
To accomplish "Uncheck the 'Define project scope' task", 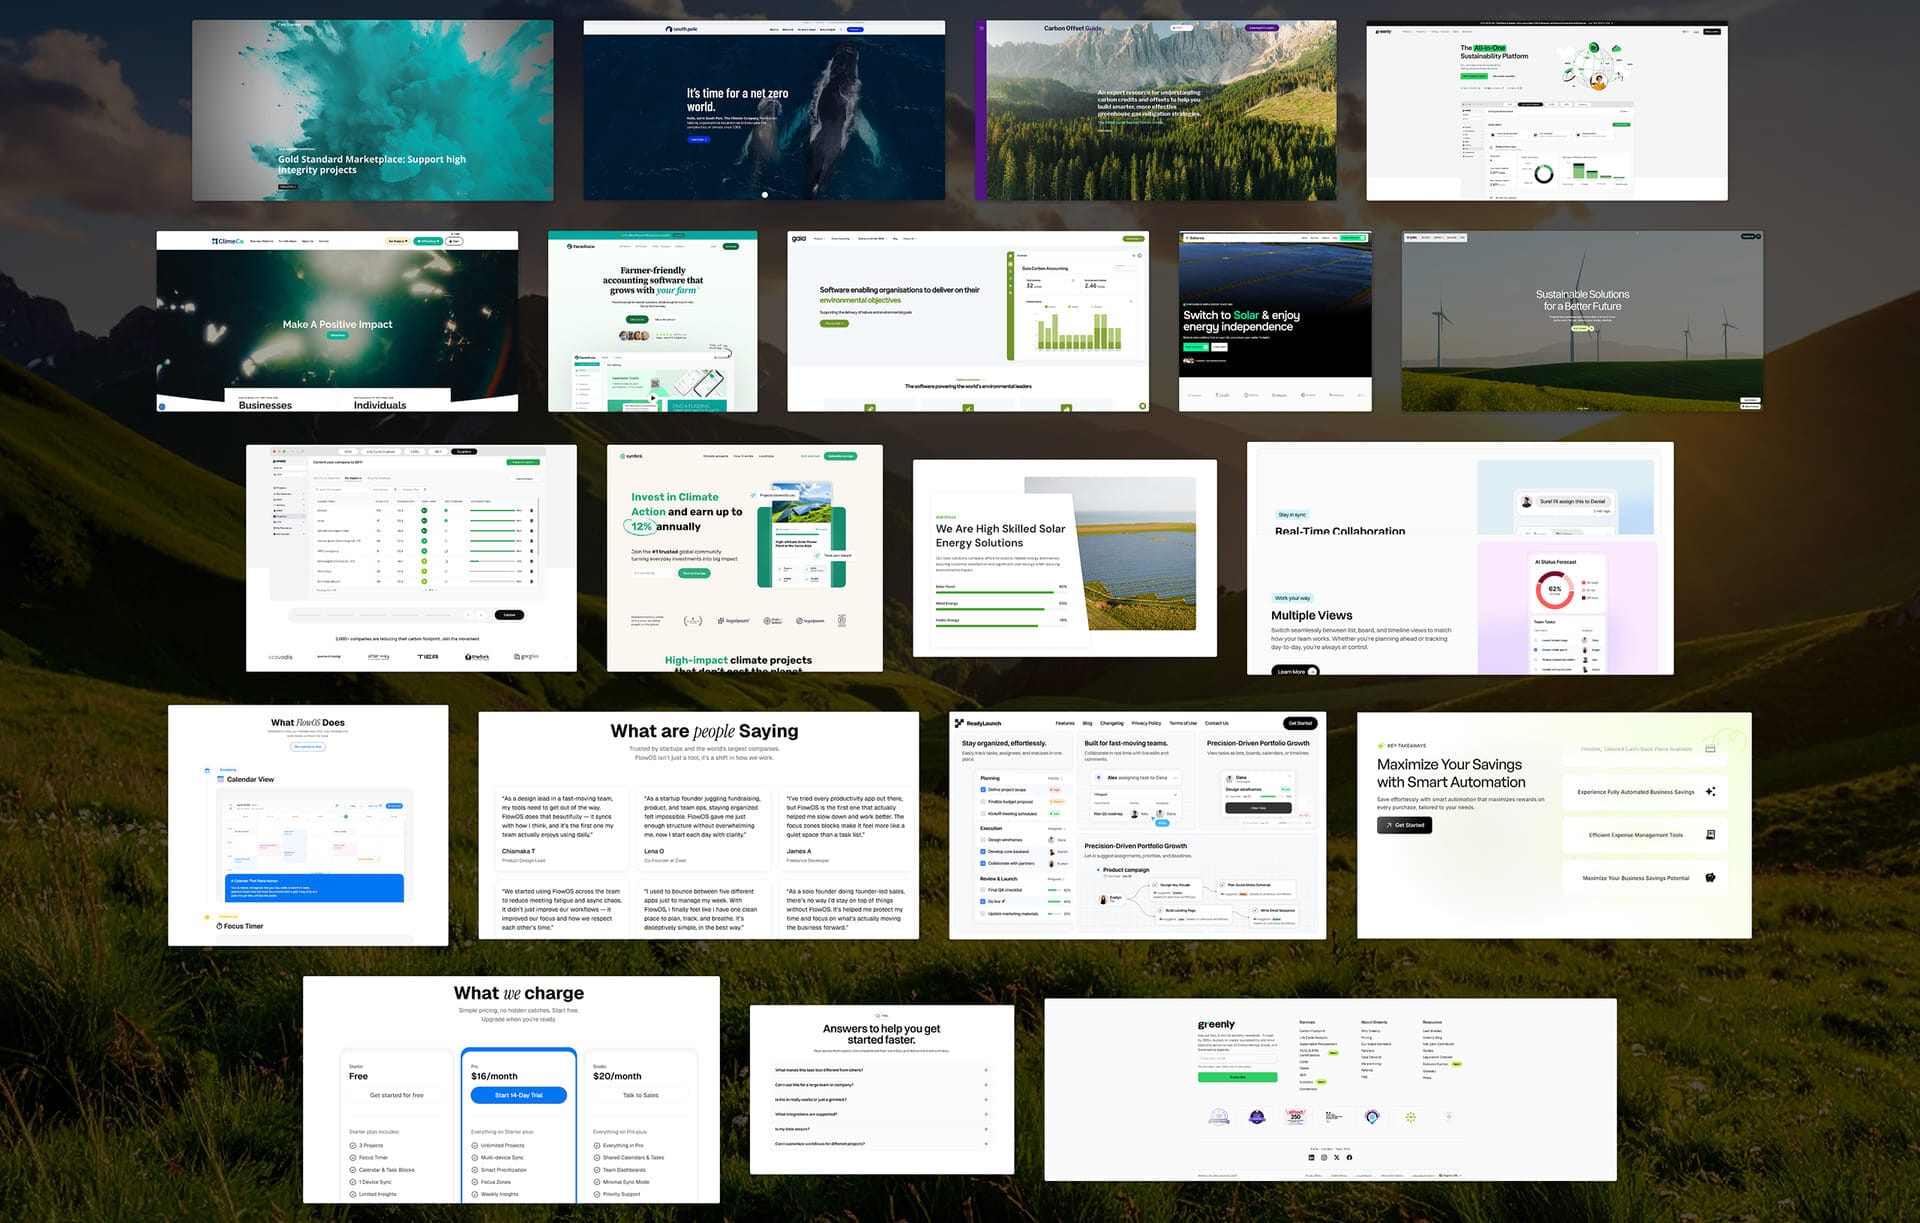I will 983,790.
